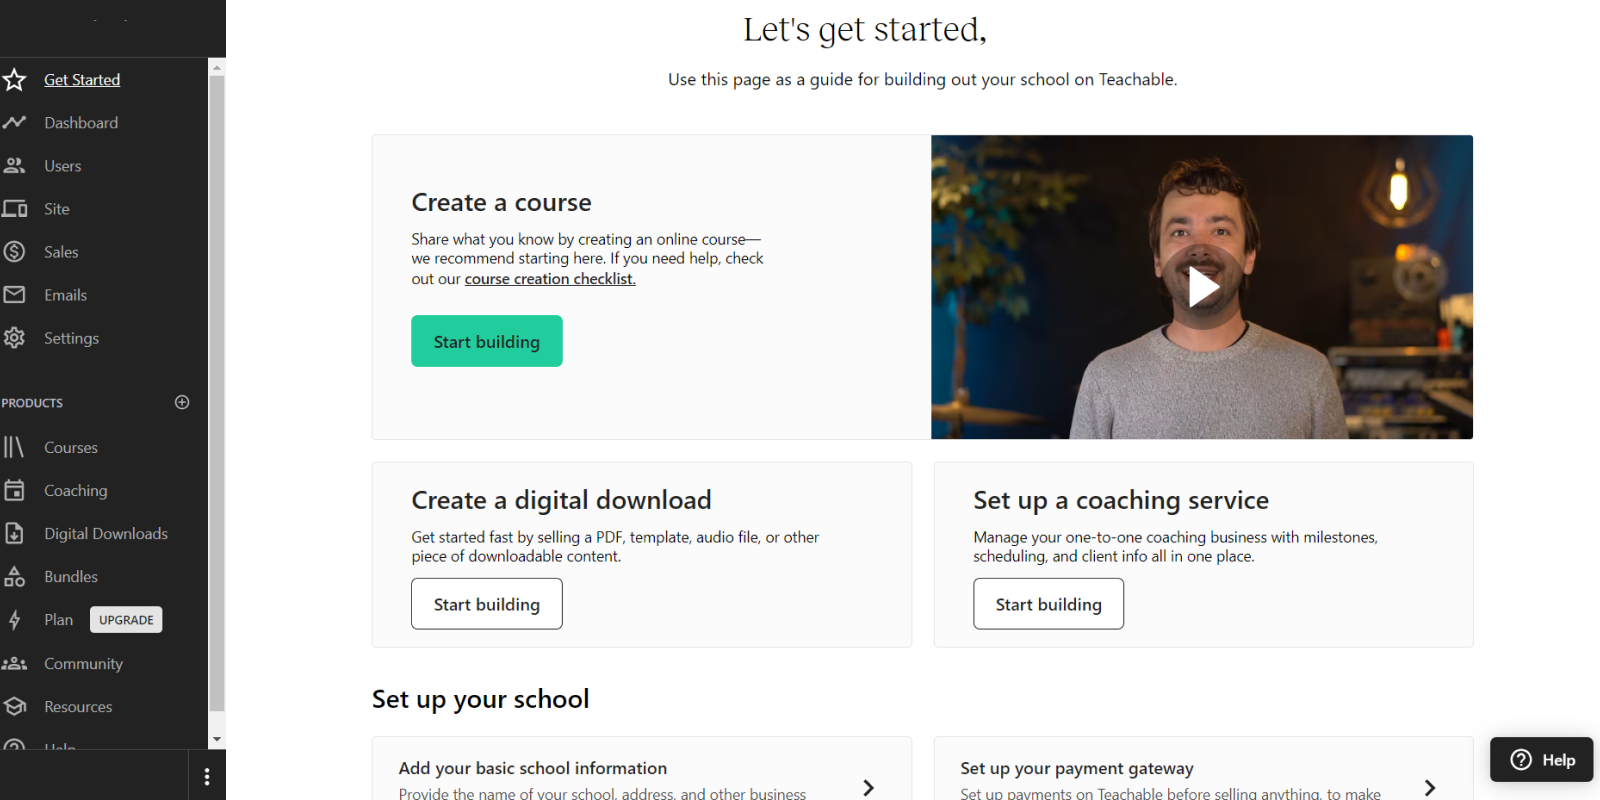Screen dimensions: 1600x800
Task: Open the Site settings icon
Action: [15, 208]
